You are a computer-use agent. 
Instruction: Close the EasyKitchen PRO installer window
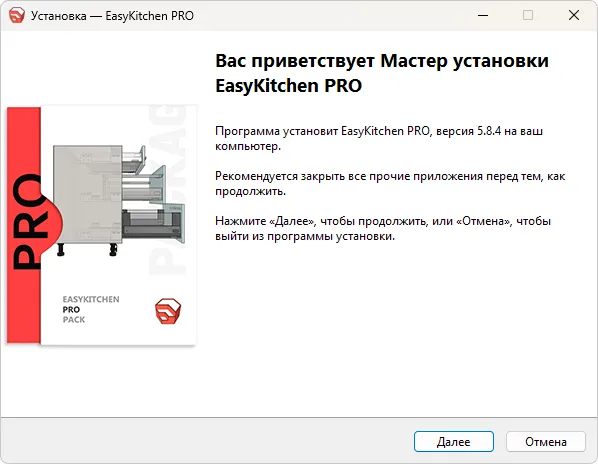click(x=574, y=16)
